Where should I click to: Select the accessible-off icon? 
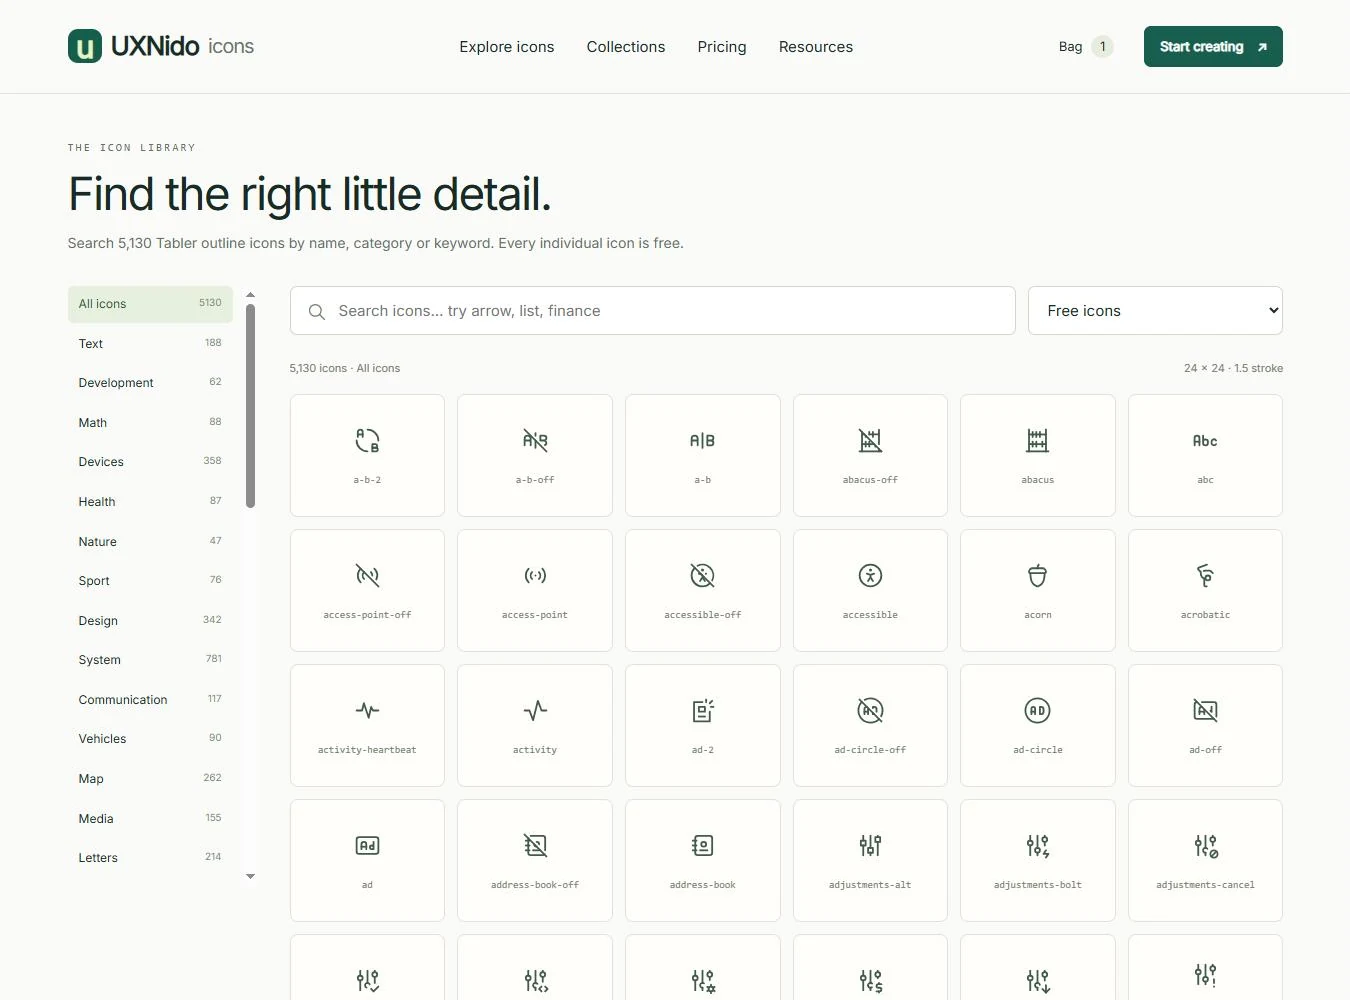pyautogui.click(x=703, y=590)
